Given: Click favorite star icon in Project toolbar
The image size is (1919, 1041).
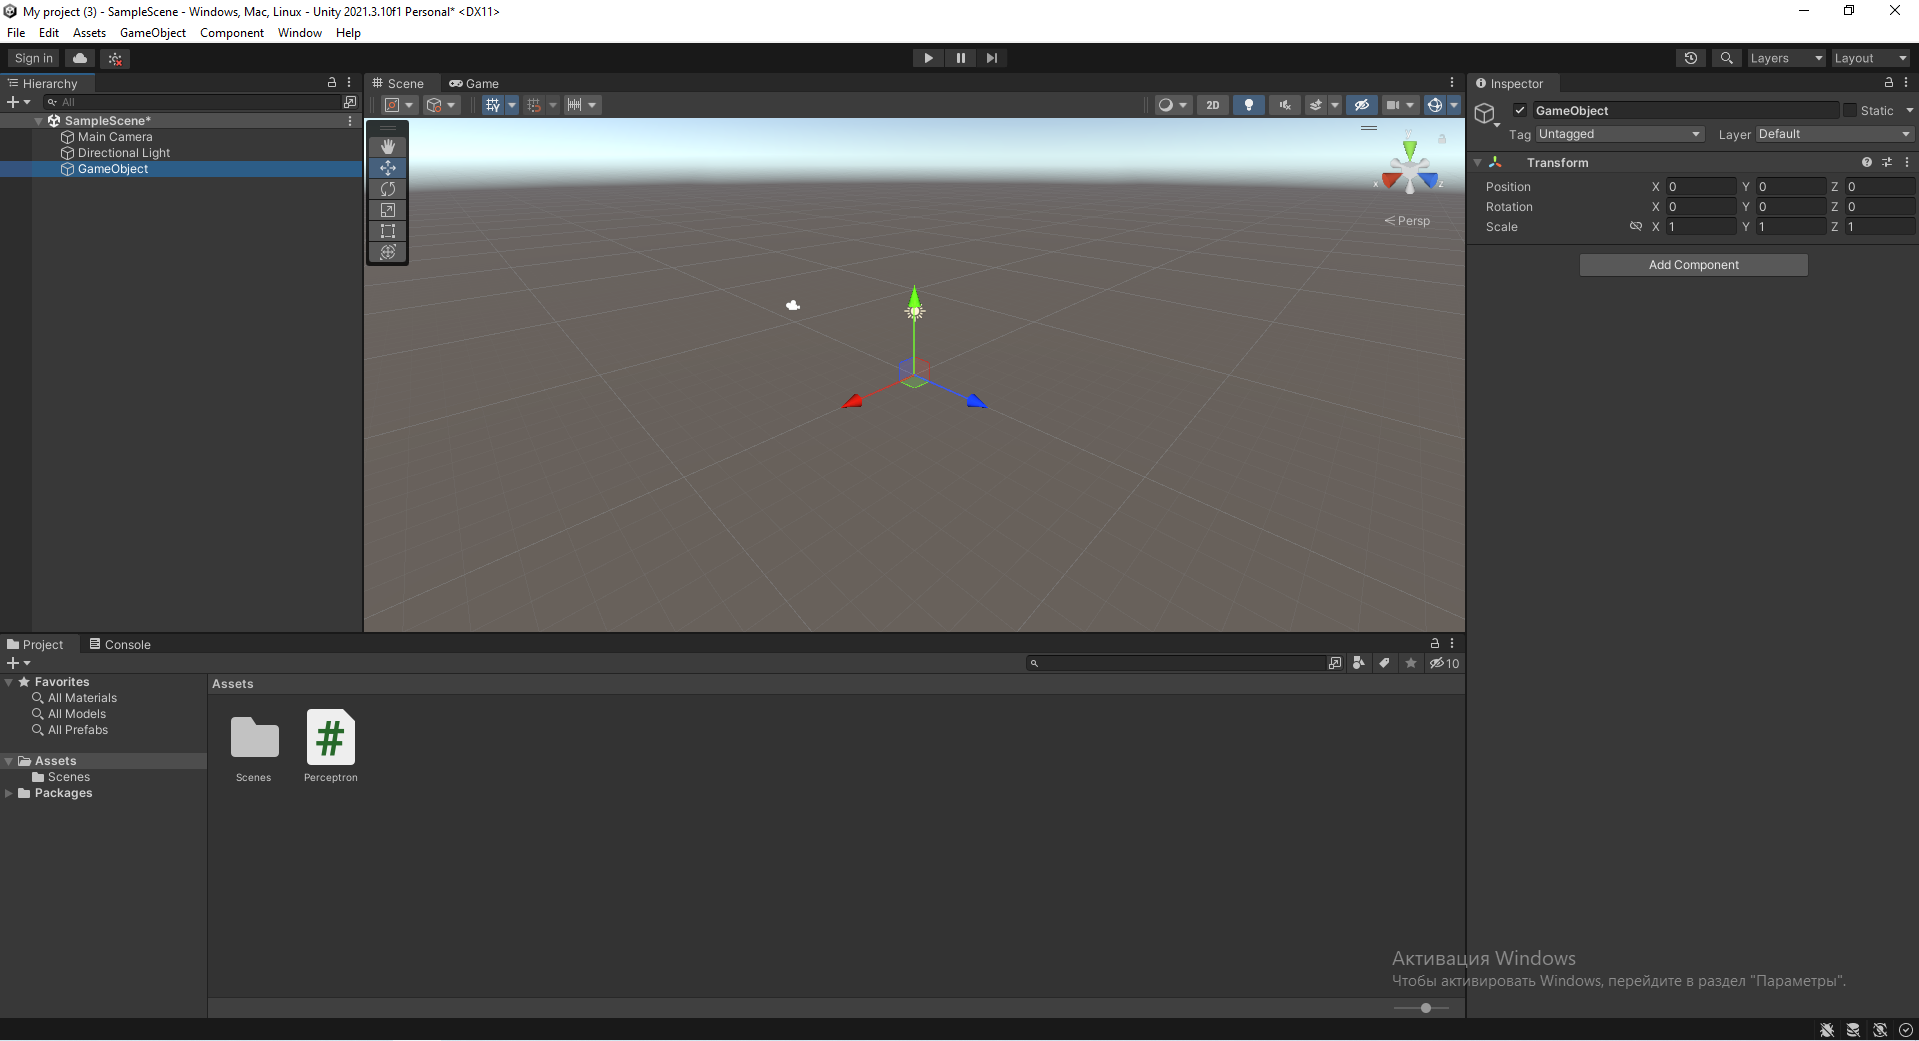Looking at the screenshot, I should [1411, 663].
